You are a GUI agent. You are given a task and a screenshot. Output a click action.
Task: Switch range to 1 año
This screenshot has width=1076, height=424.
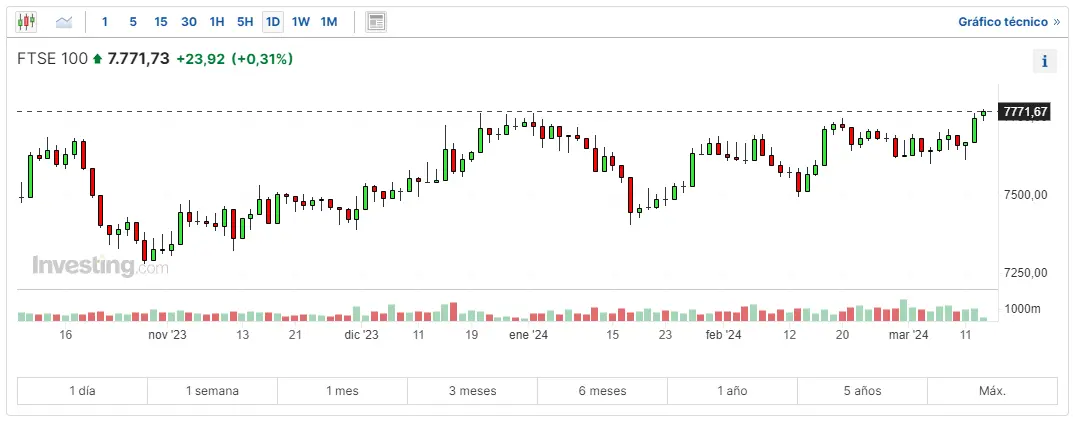click(x=732, y=390)
